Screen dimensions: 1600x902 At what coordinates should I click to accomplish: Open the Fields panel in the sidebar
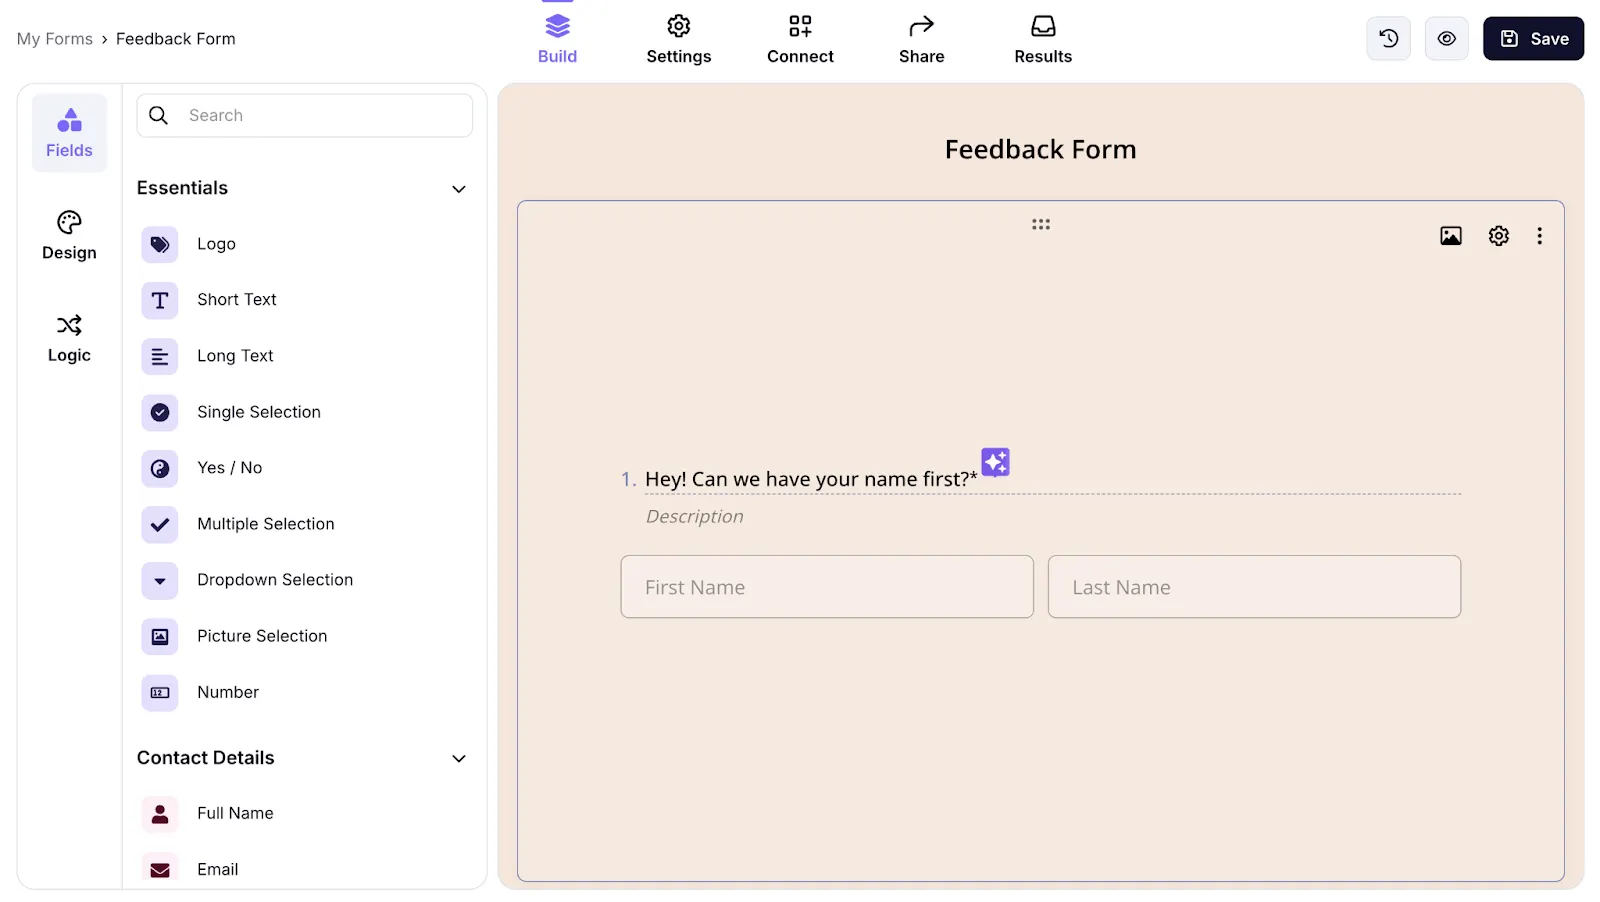tap(69, 132)
